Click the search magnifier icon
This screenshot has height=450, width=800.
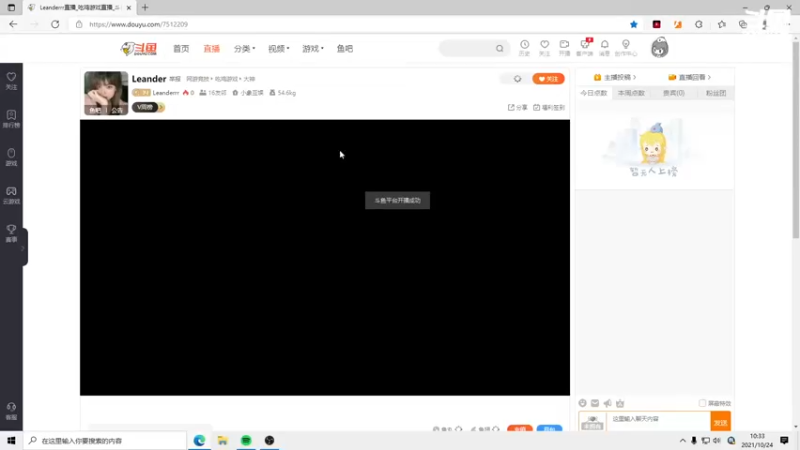(x=499, y=48)
